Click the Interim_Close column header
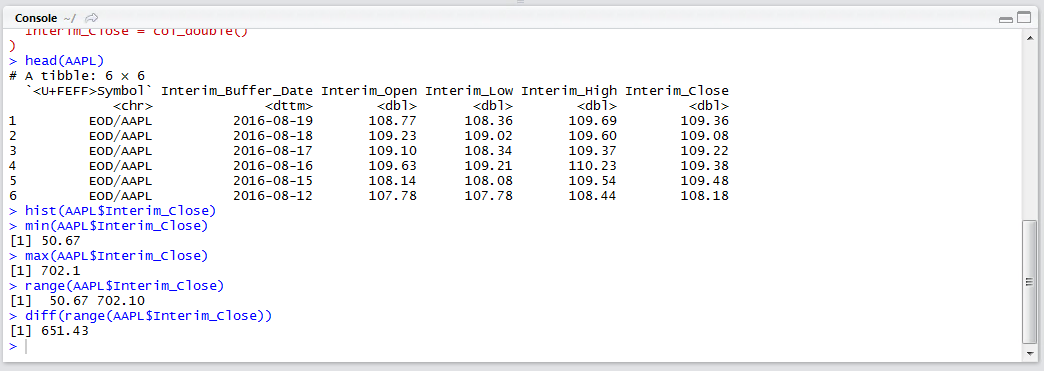 click(x=677, y=91)
